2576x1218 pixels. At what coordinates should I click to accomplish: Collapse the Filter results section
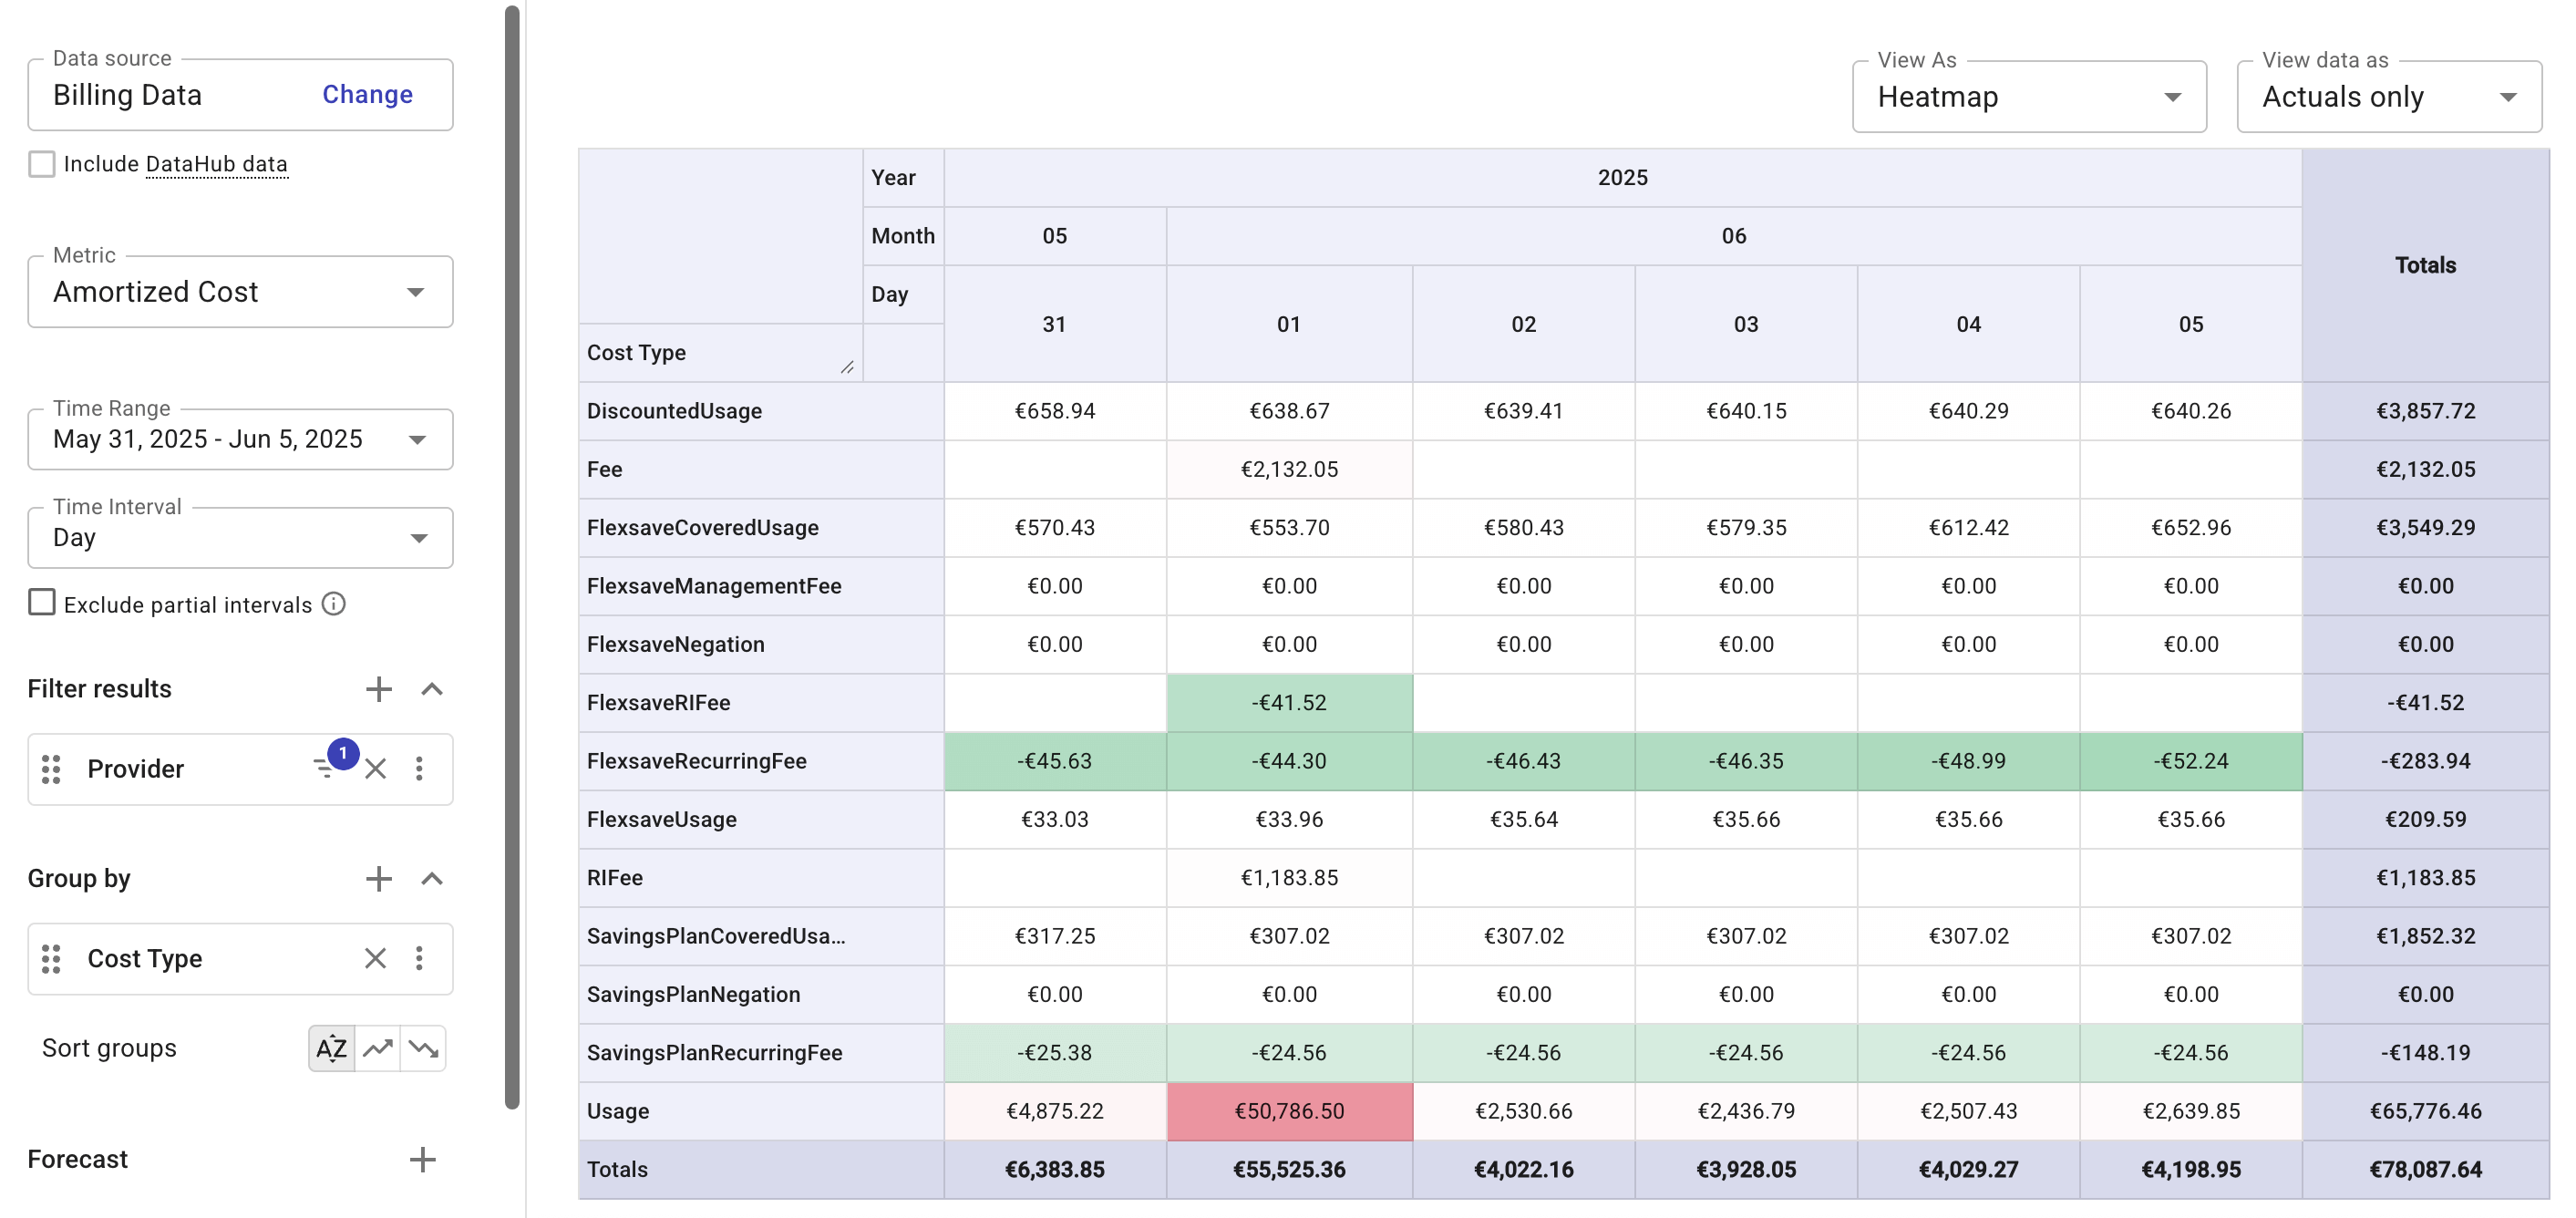click(432, 689)
